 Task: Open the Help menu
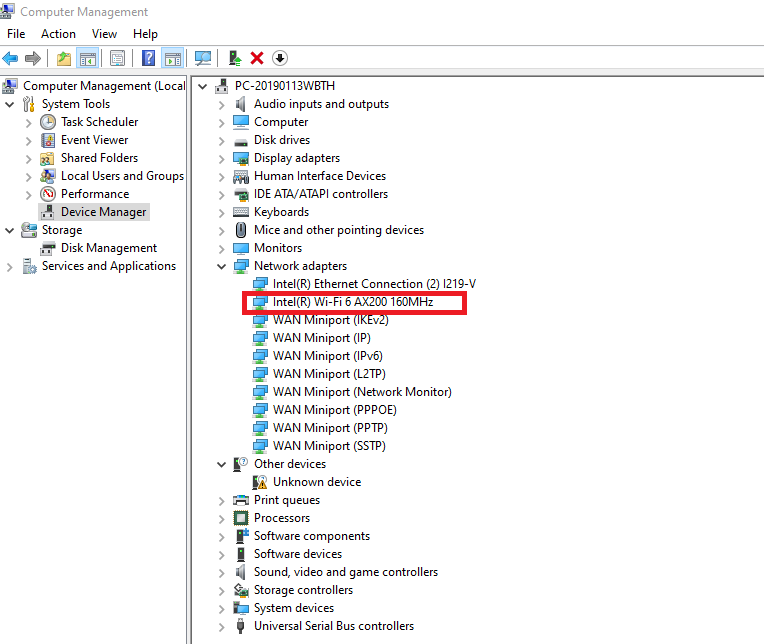(x=145, y=34)
